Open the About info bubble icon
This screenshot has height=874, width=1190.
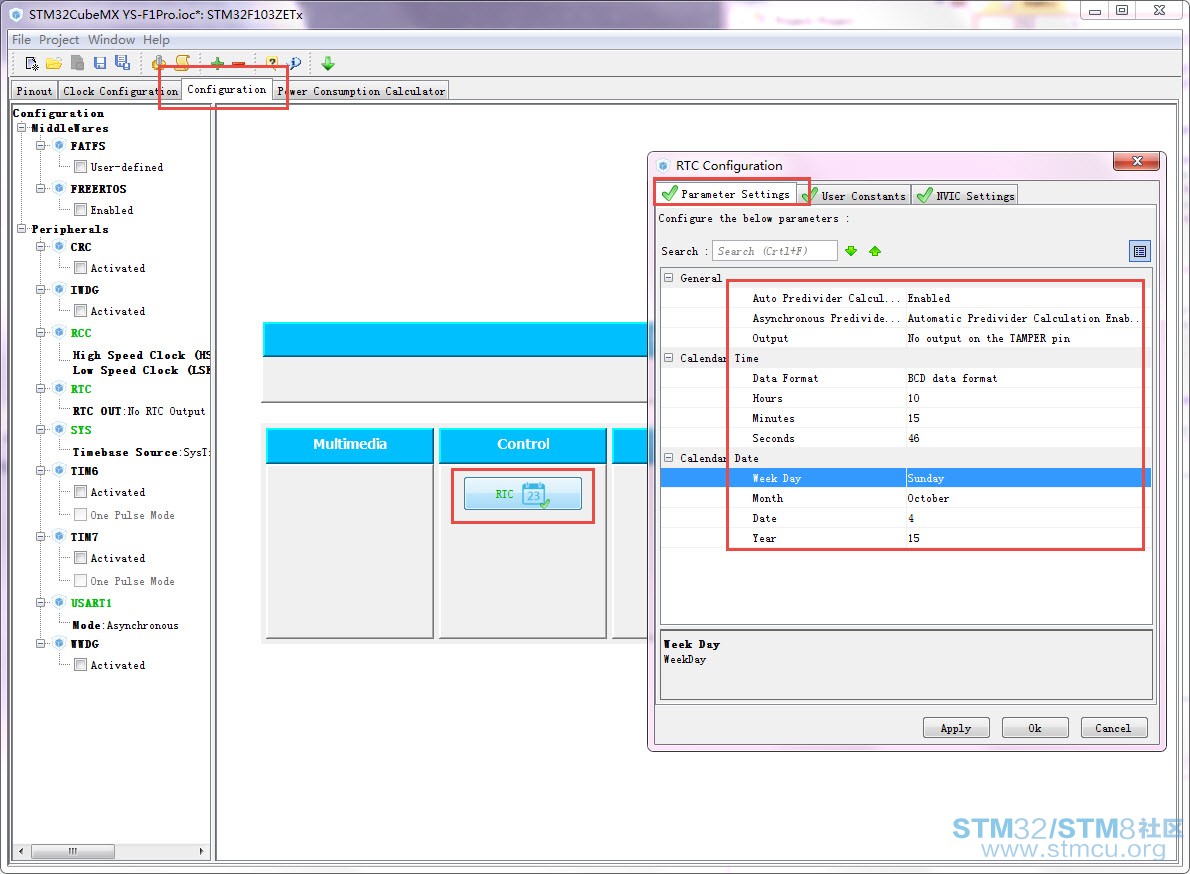coord(294,64)
